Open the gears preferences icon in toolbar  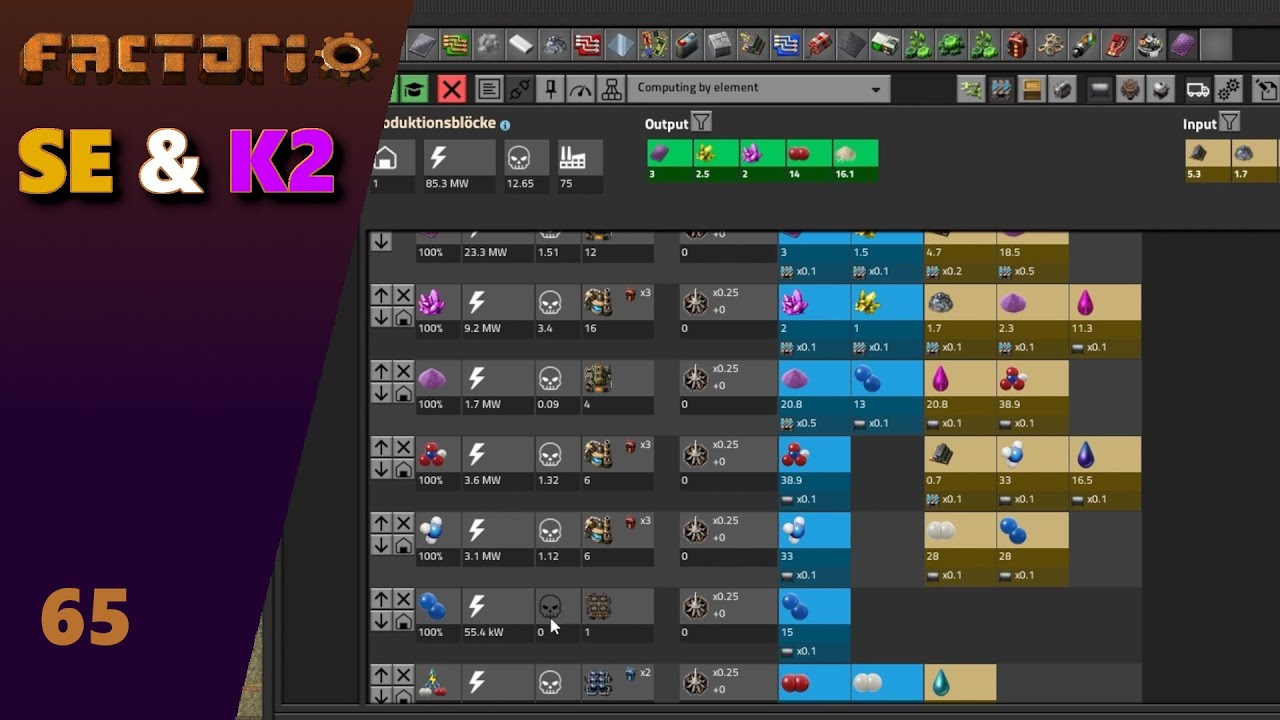click(x=1229, y=89)
